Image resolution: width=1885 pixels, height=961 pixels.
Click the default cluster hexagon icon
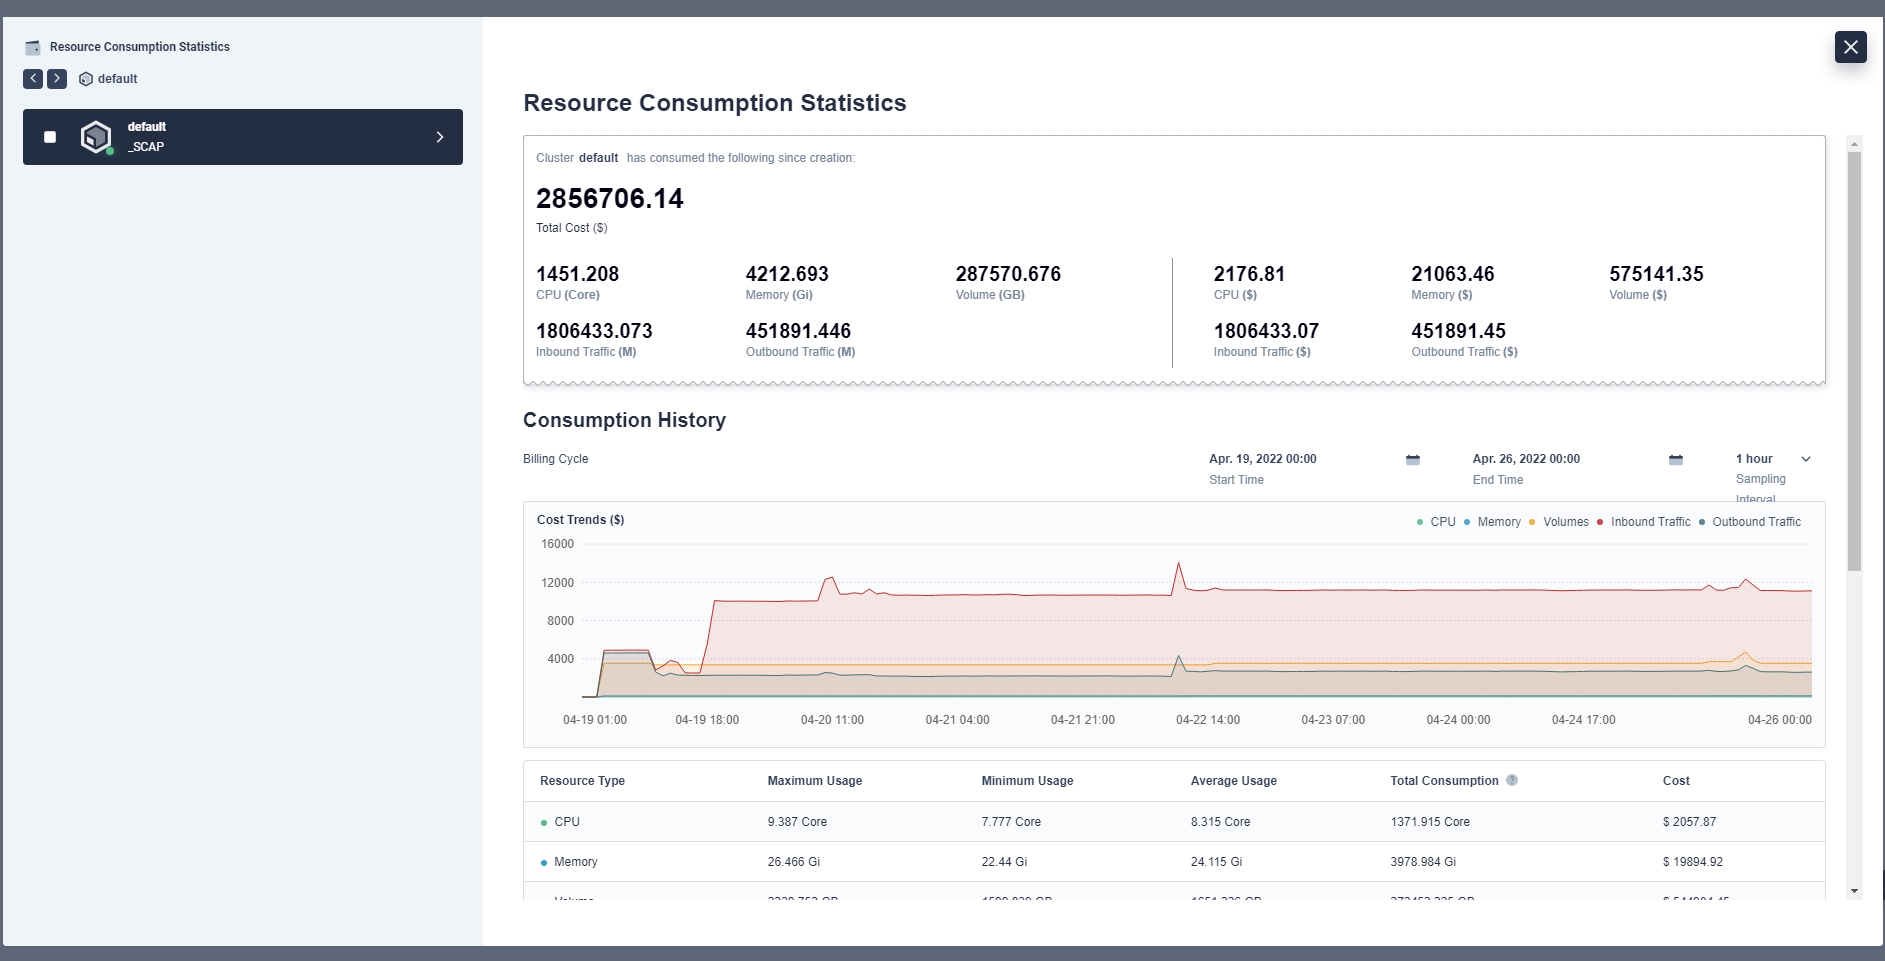96,137
